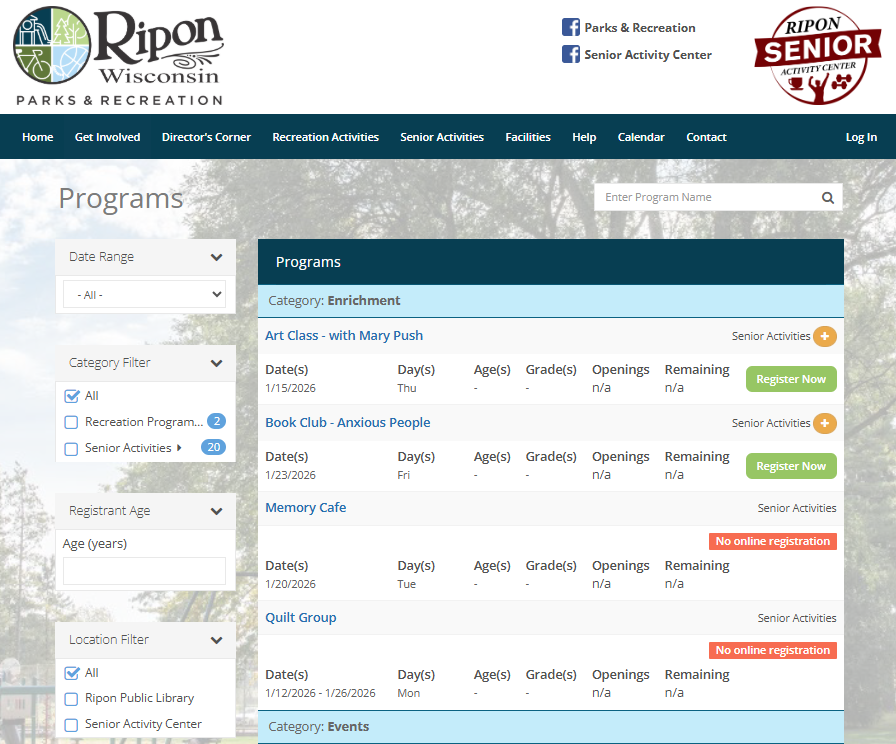Open the Calendar menu item
The image size is (896, 744).
coord(641,137)
